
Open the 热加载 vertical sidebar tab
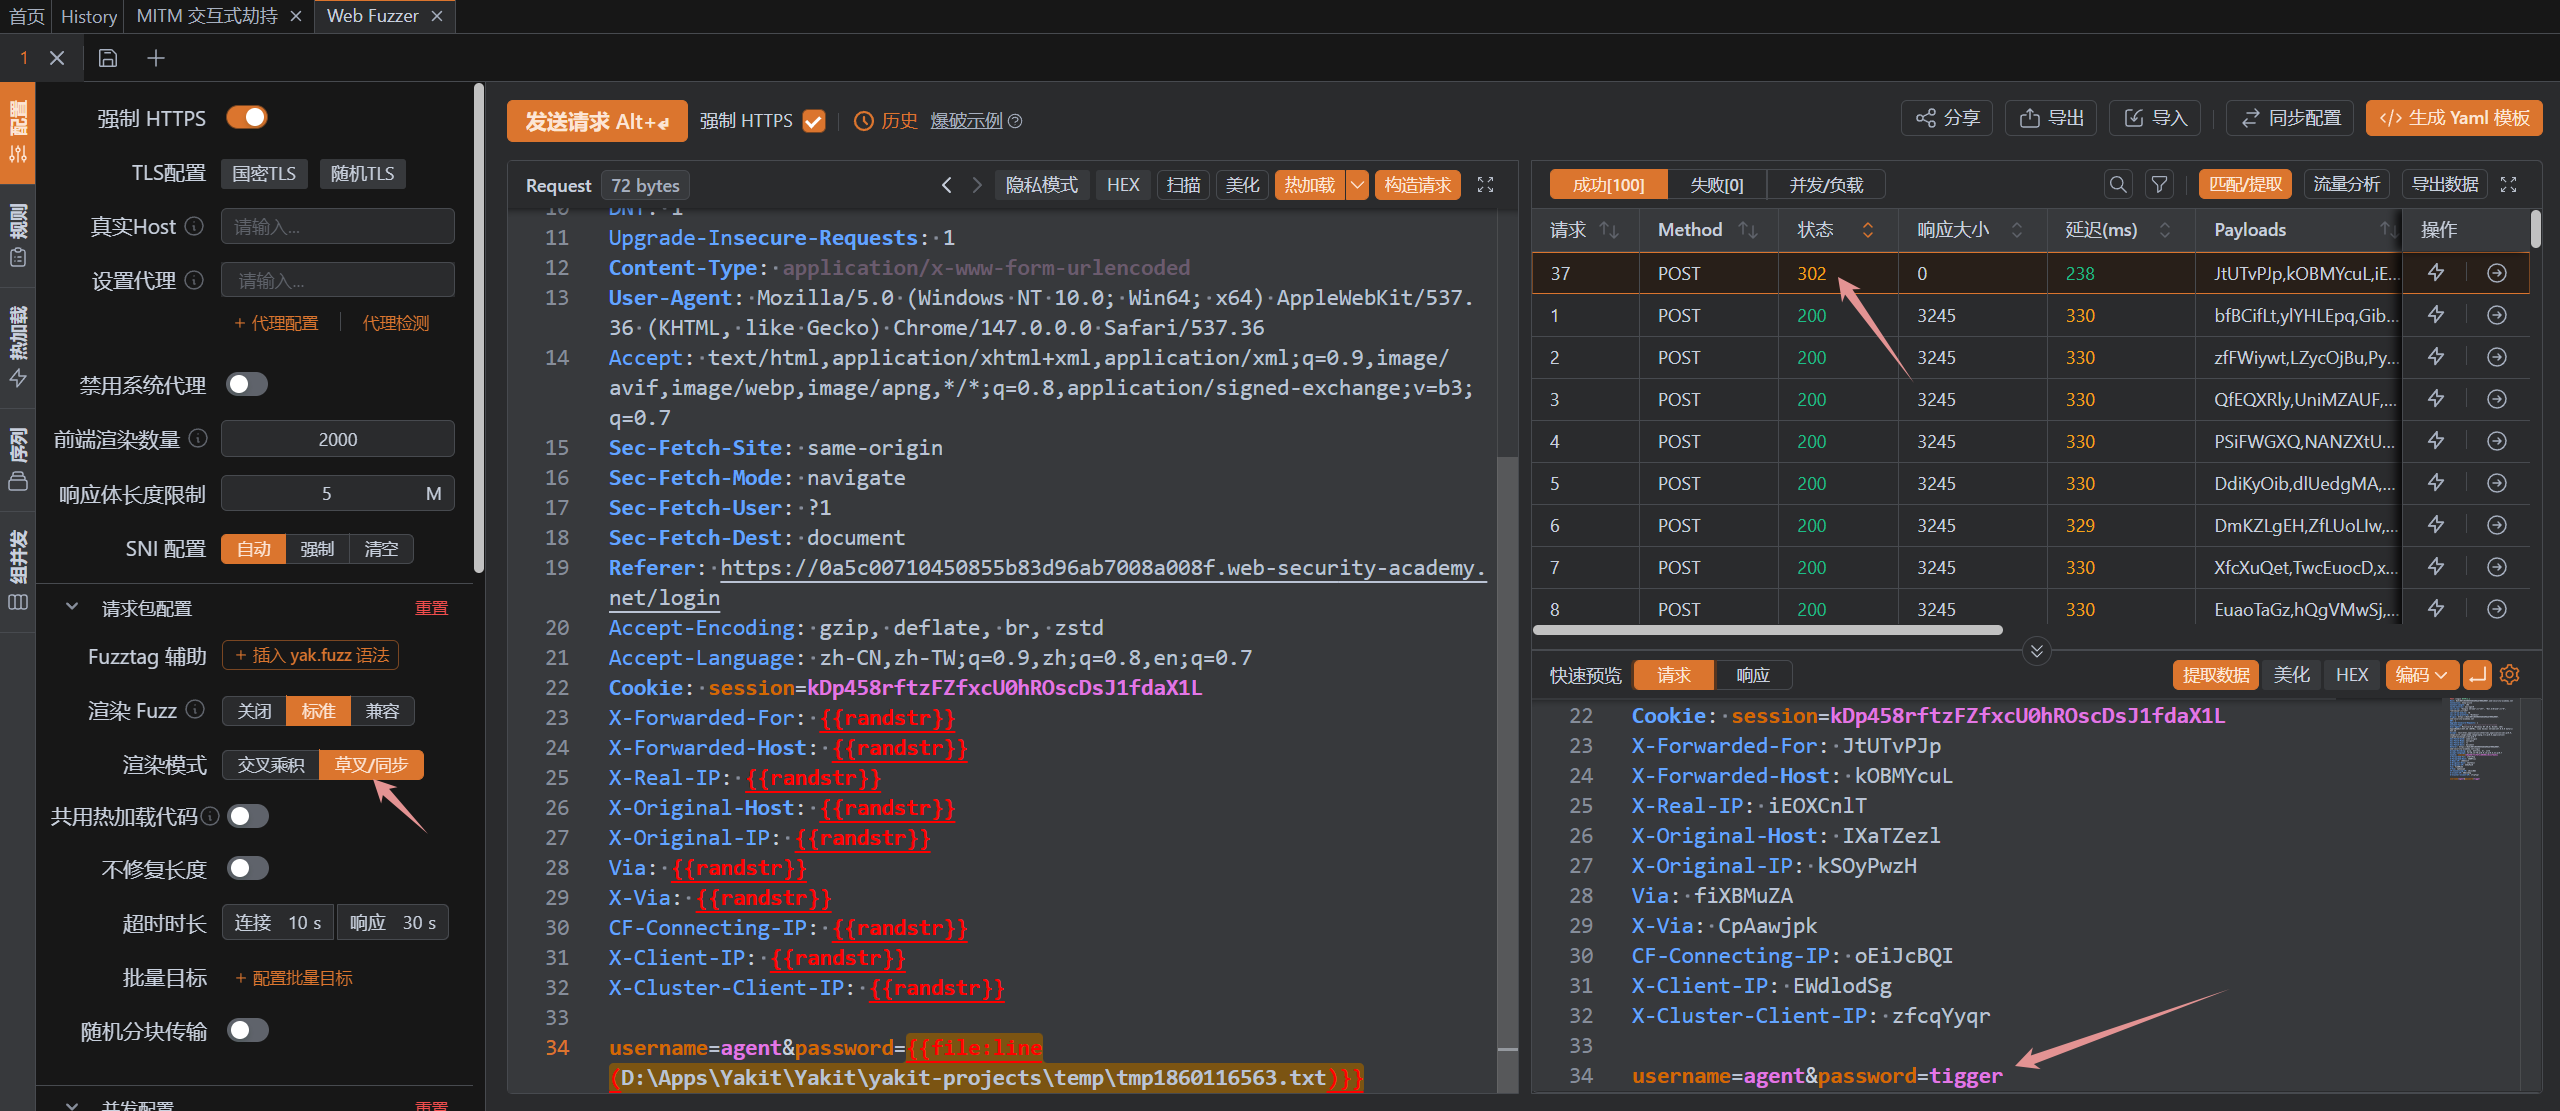[x=18, y=345]
